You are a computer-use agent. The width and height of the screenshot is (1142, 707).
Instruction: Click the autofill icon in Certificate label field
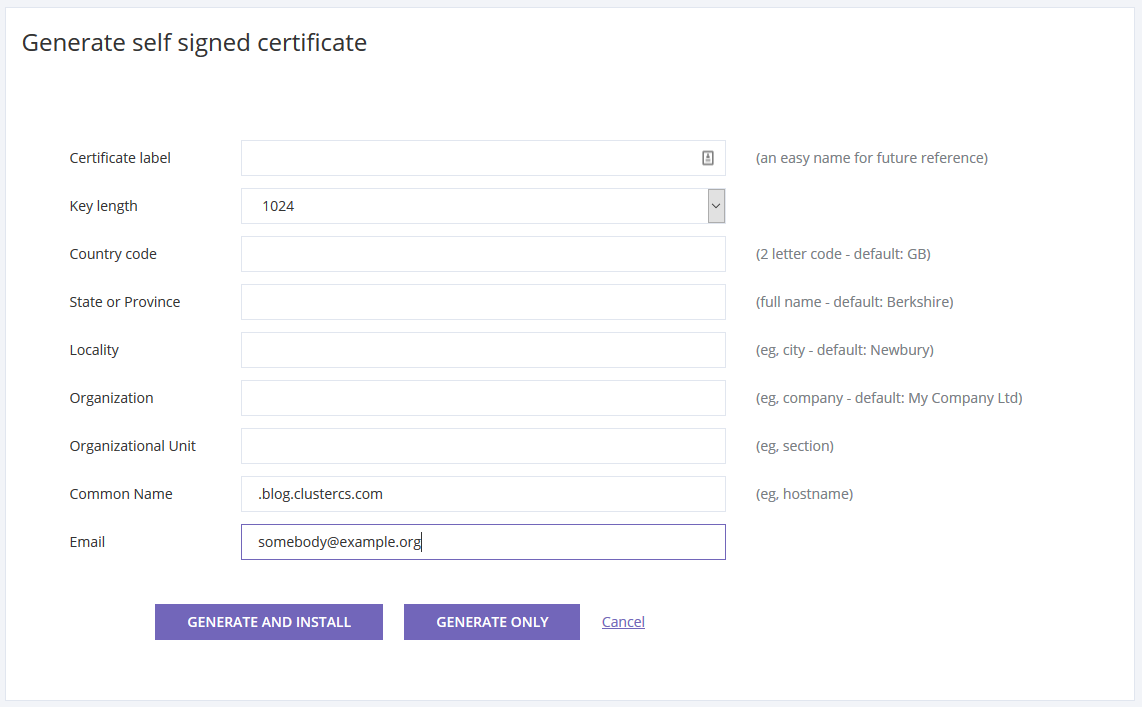coord(707,158)
